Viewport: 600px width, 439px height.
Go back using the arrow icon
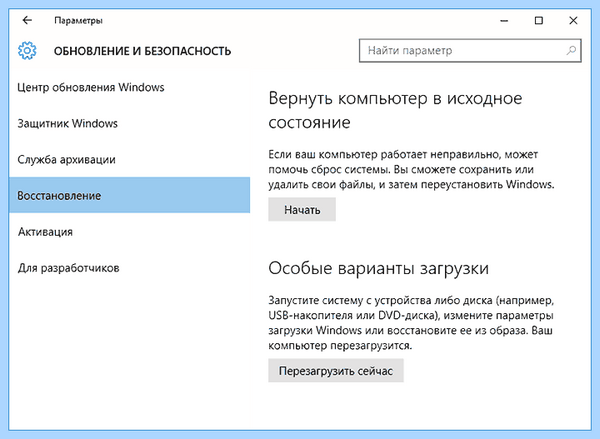click(27, 20)
